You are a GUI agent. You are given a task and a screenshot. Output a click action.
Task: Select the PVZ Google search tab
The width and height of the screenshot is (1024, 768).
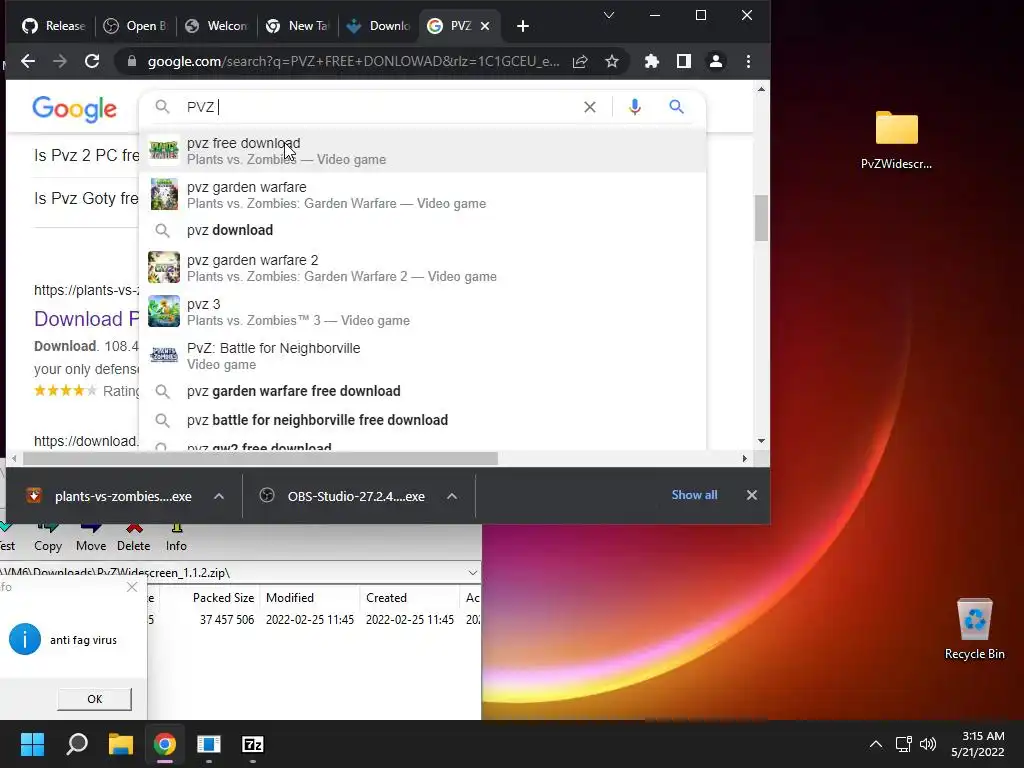coord(451,26)
